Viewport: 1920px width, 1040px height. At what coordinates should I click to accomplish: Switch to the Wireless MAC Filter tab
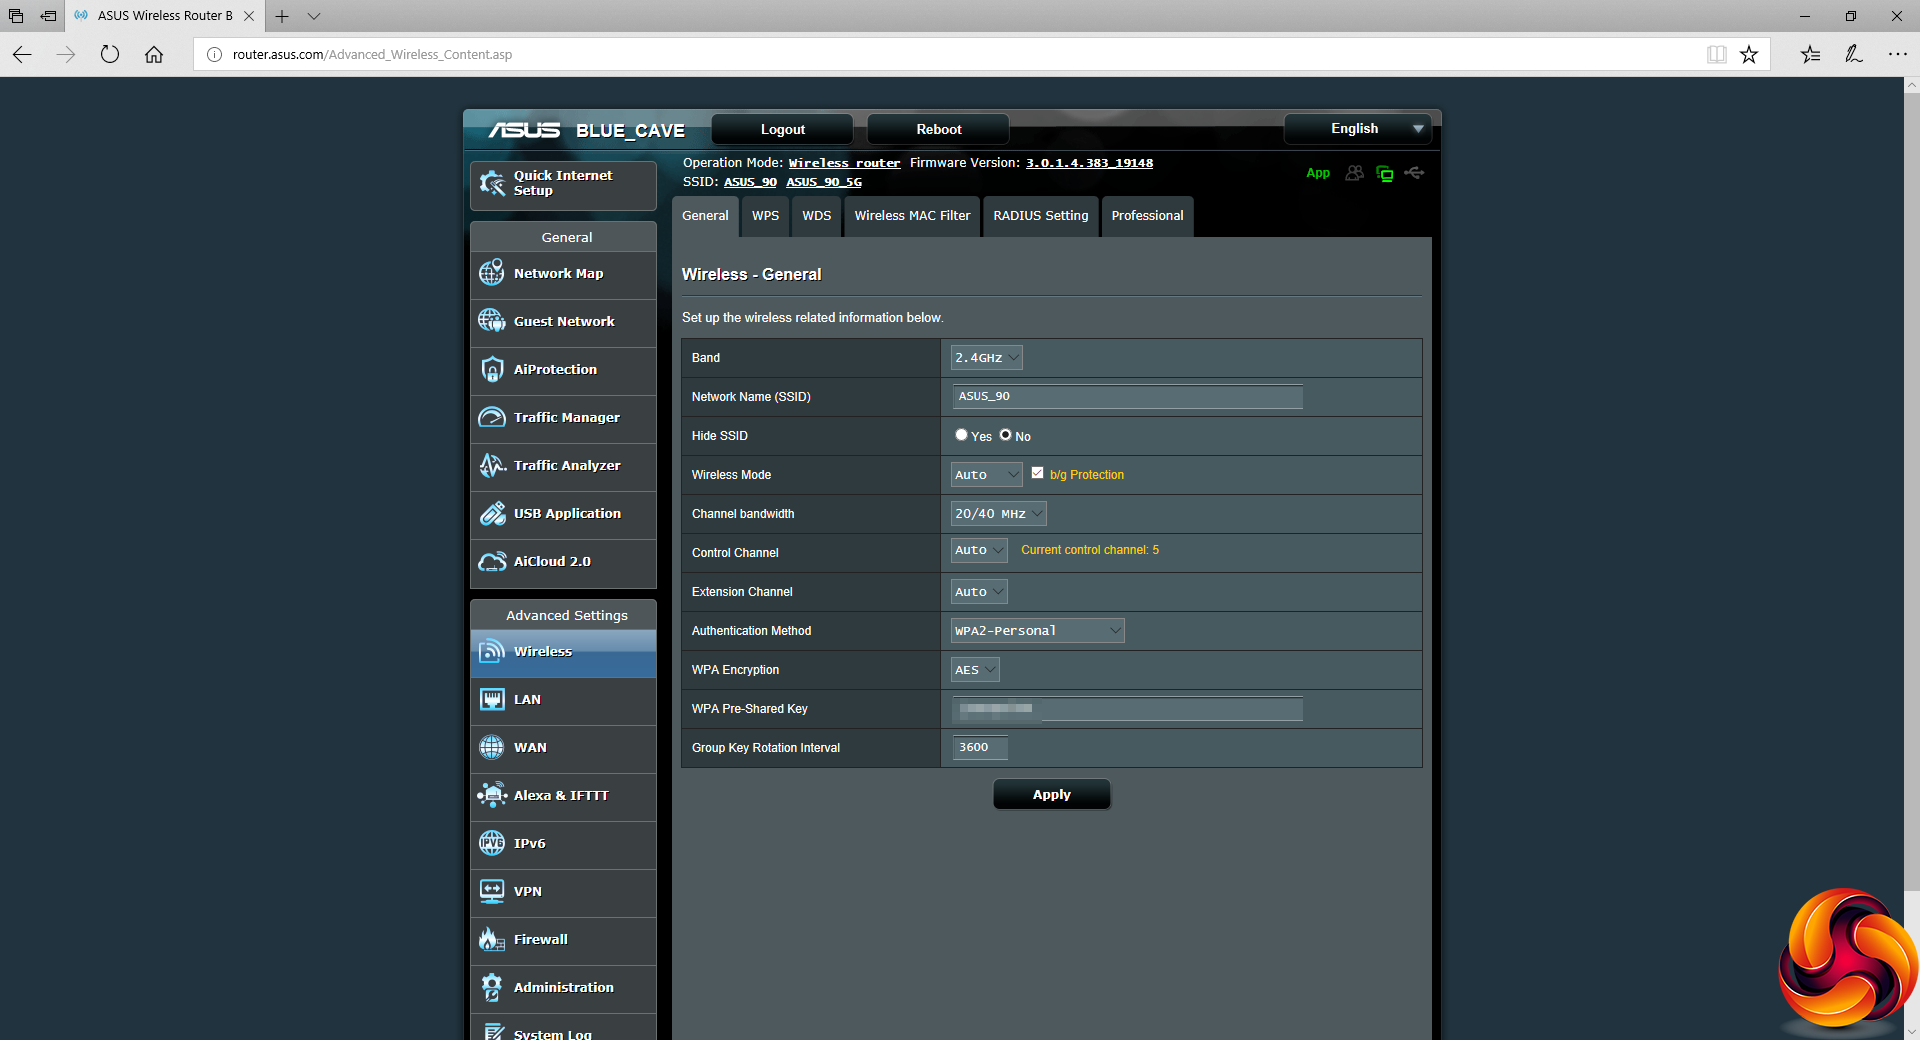(x=911, y=216)
